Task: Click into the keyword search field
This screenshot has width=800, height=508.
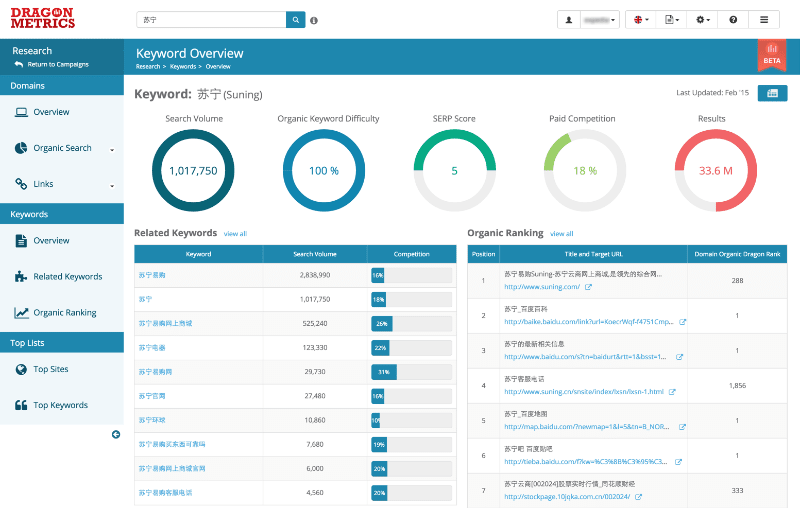Action: click(210, 19)
